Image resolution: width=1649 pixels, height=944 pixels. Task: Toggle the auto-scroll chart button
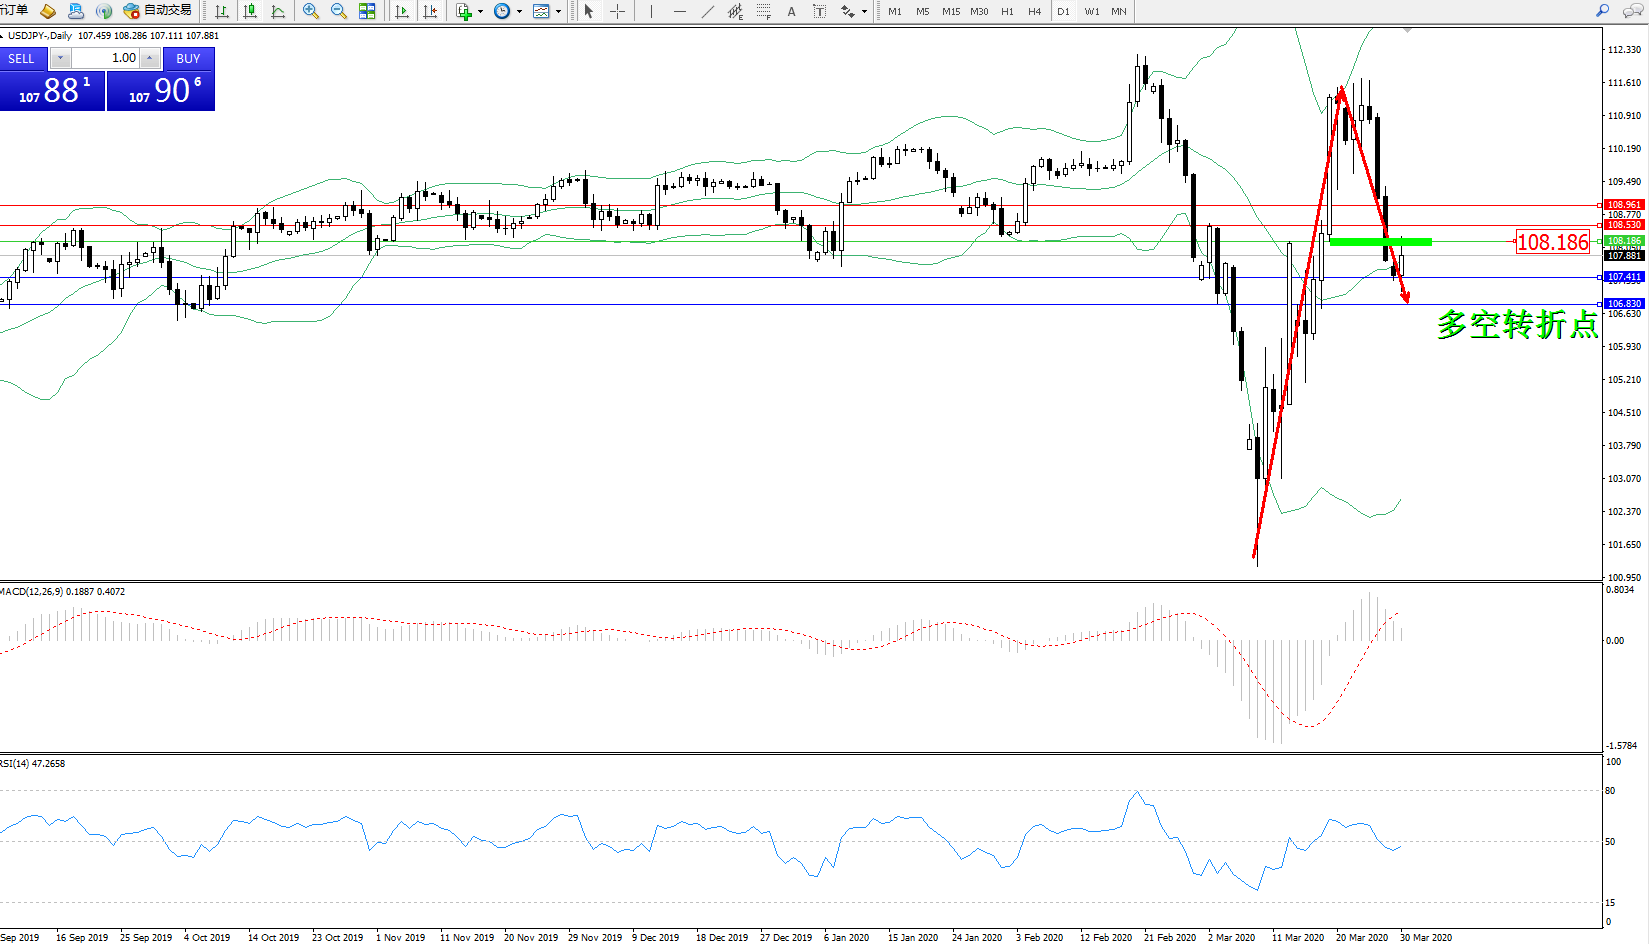(402, 11)
